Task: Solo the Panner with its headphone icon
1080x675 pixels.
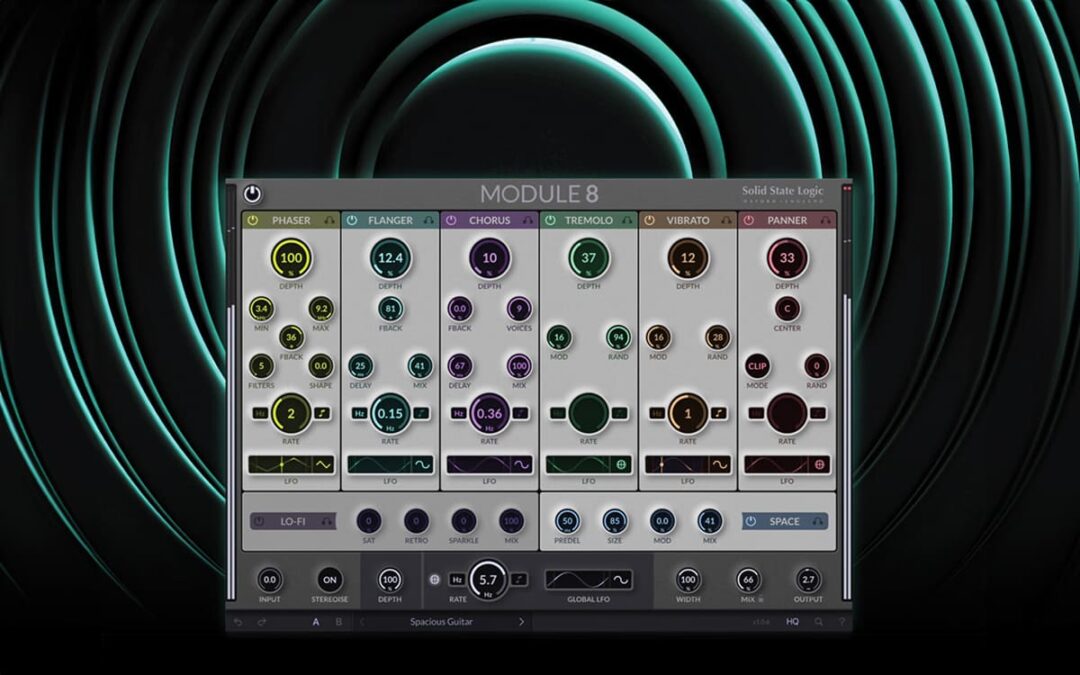Action: pos(825,220)
